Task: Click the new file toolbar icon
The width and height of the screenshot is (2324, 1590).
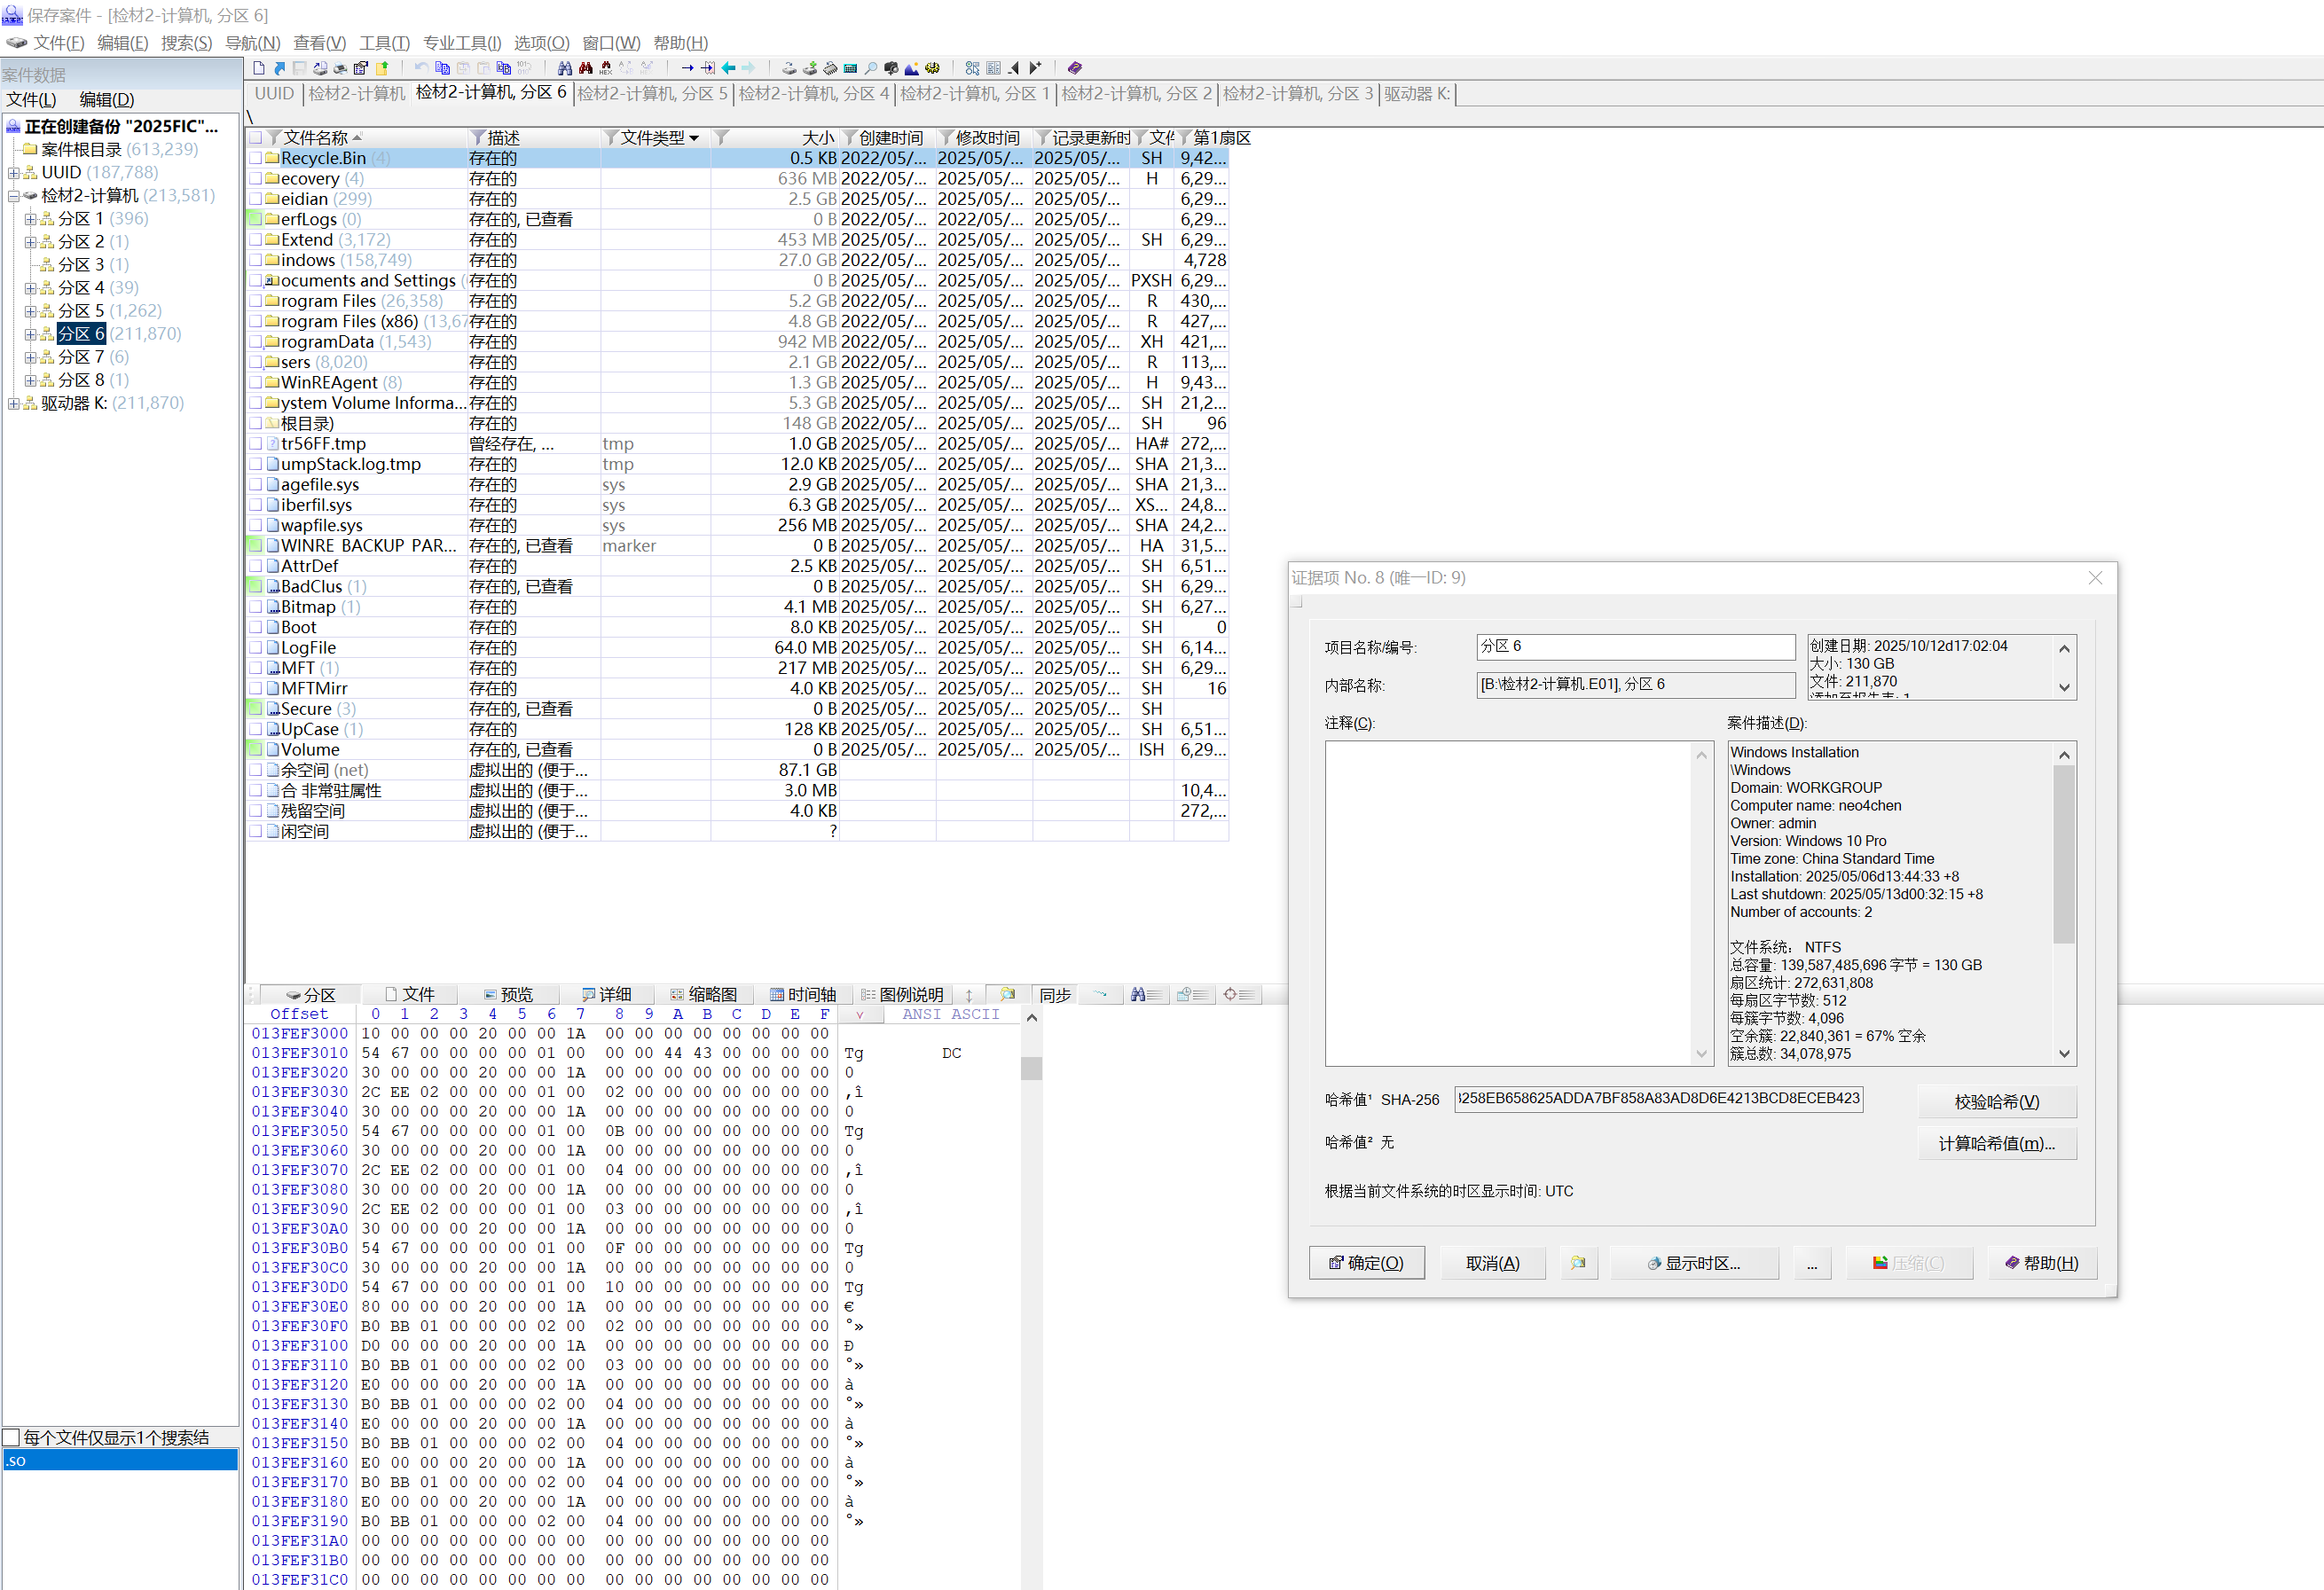Action: click(259, 68)
